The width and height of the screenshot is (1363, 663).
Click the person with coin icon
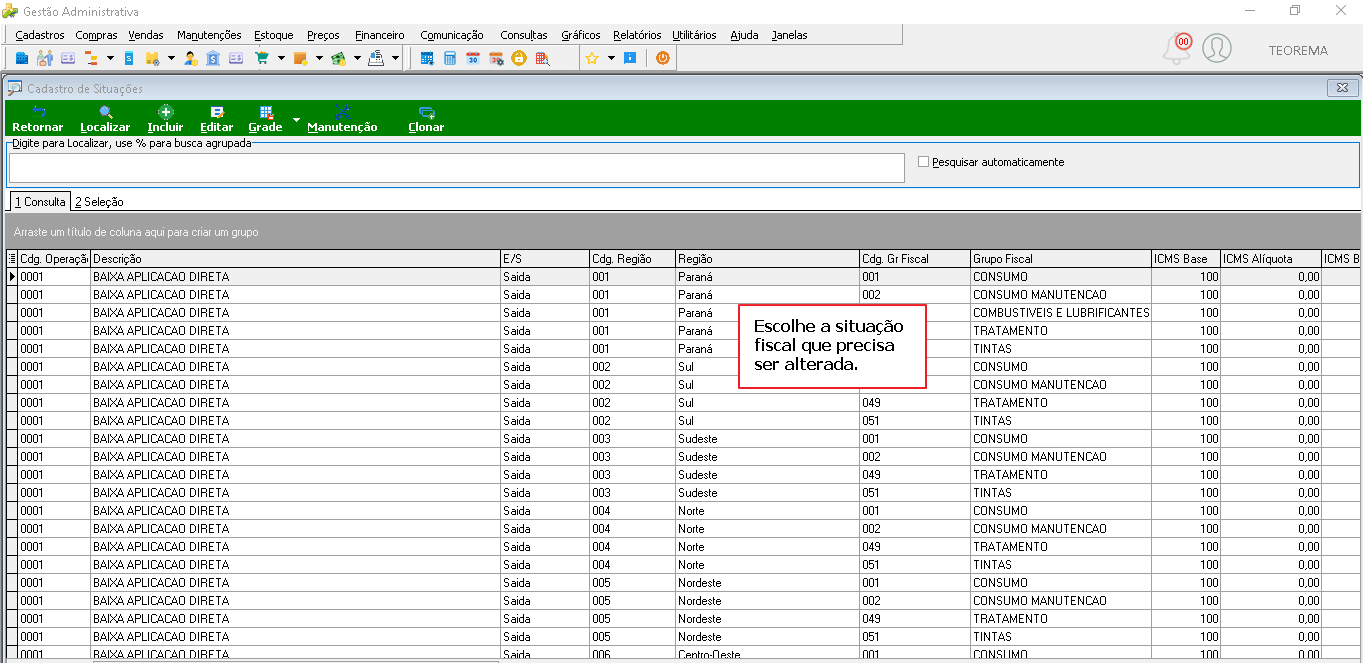191,58
